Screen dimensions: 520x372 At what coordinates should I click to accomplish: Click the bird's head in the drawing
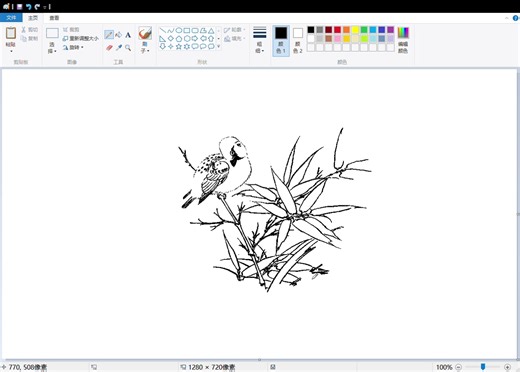tap(235, 148)
